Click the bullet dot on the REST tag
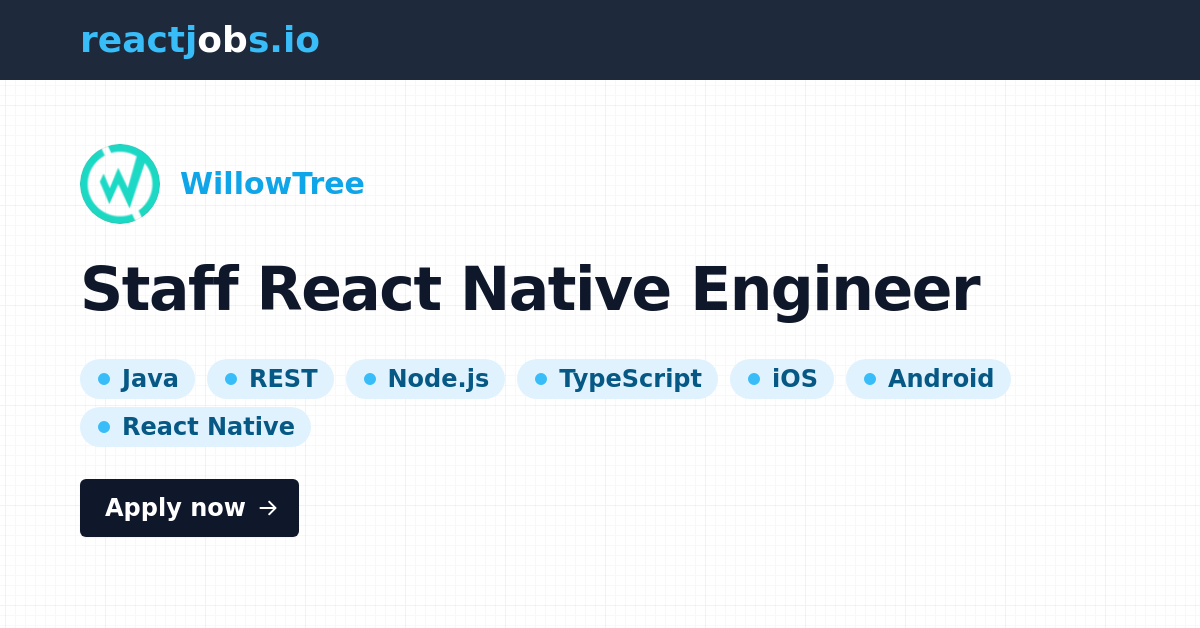1200x628 pixels. pyautogui.click(x=232, y=379)
